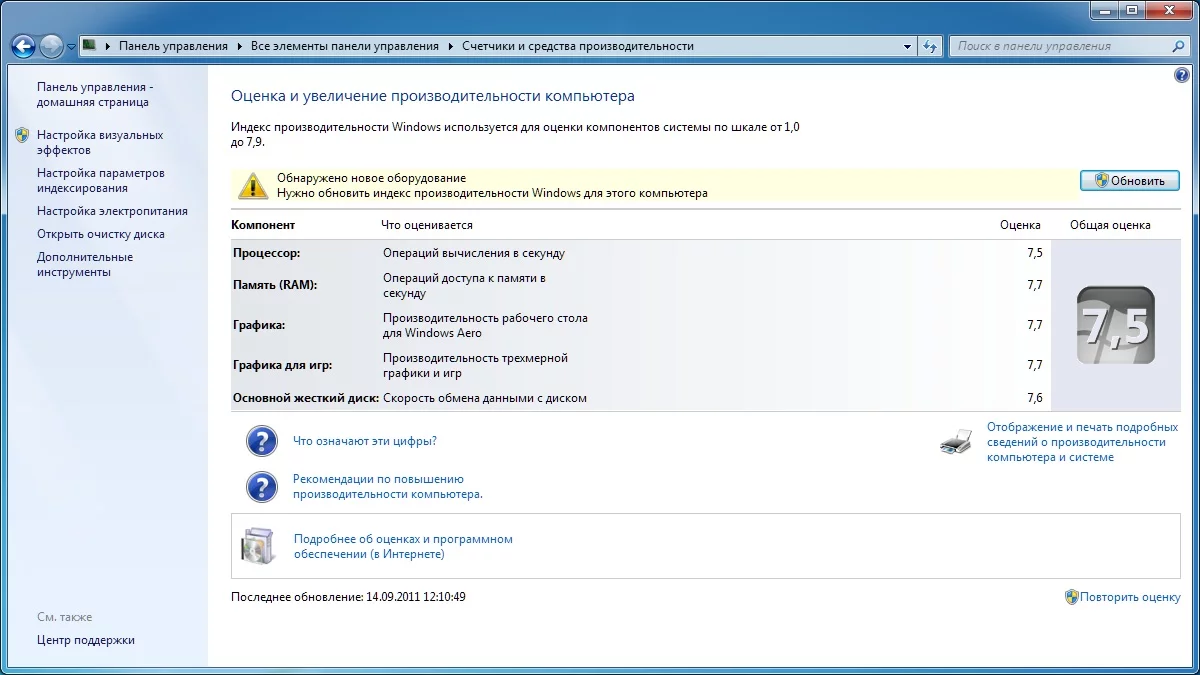Click the magnifier search icon
The height and width of the screenshot is (675, 1200).
click(1178, 46)
